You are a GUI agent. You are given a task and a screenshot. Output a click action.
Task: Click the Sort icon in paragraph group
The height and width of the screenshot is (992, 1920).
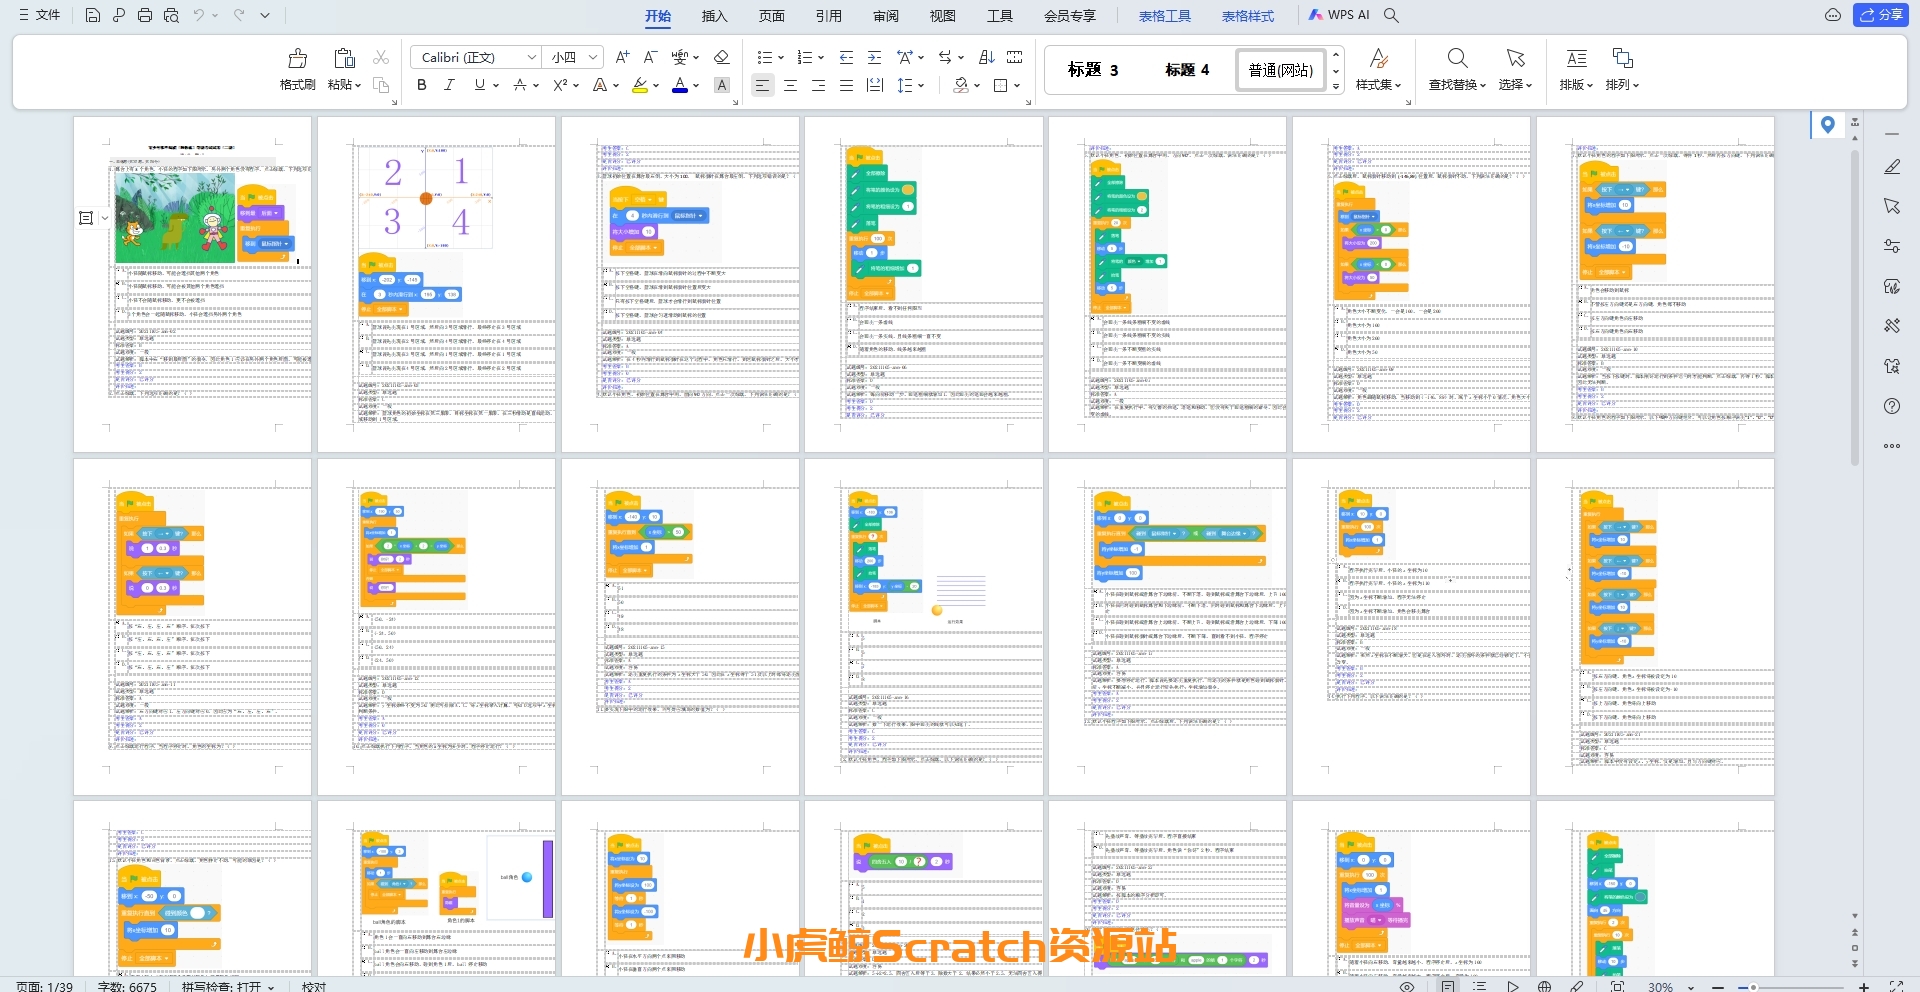(986, 57)
